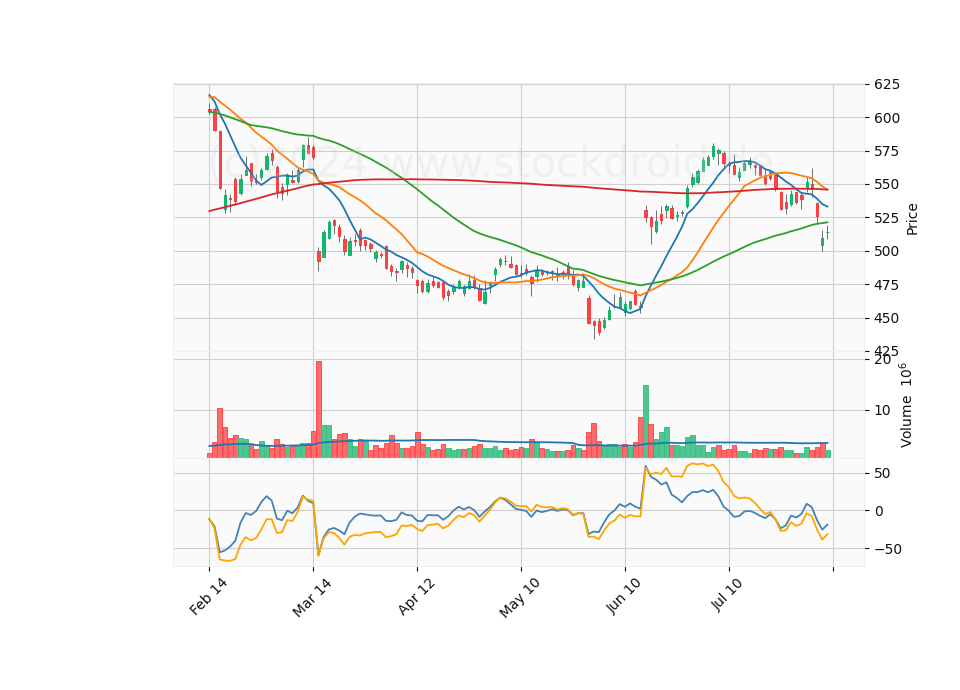The height and width of the screenshot is (690, 960).
Task: Click the 425 label at the Price axis bottom
Action: pos(887,351)
